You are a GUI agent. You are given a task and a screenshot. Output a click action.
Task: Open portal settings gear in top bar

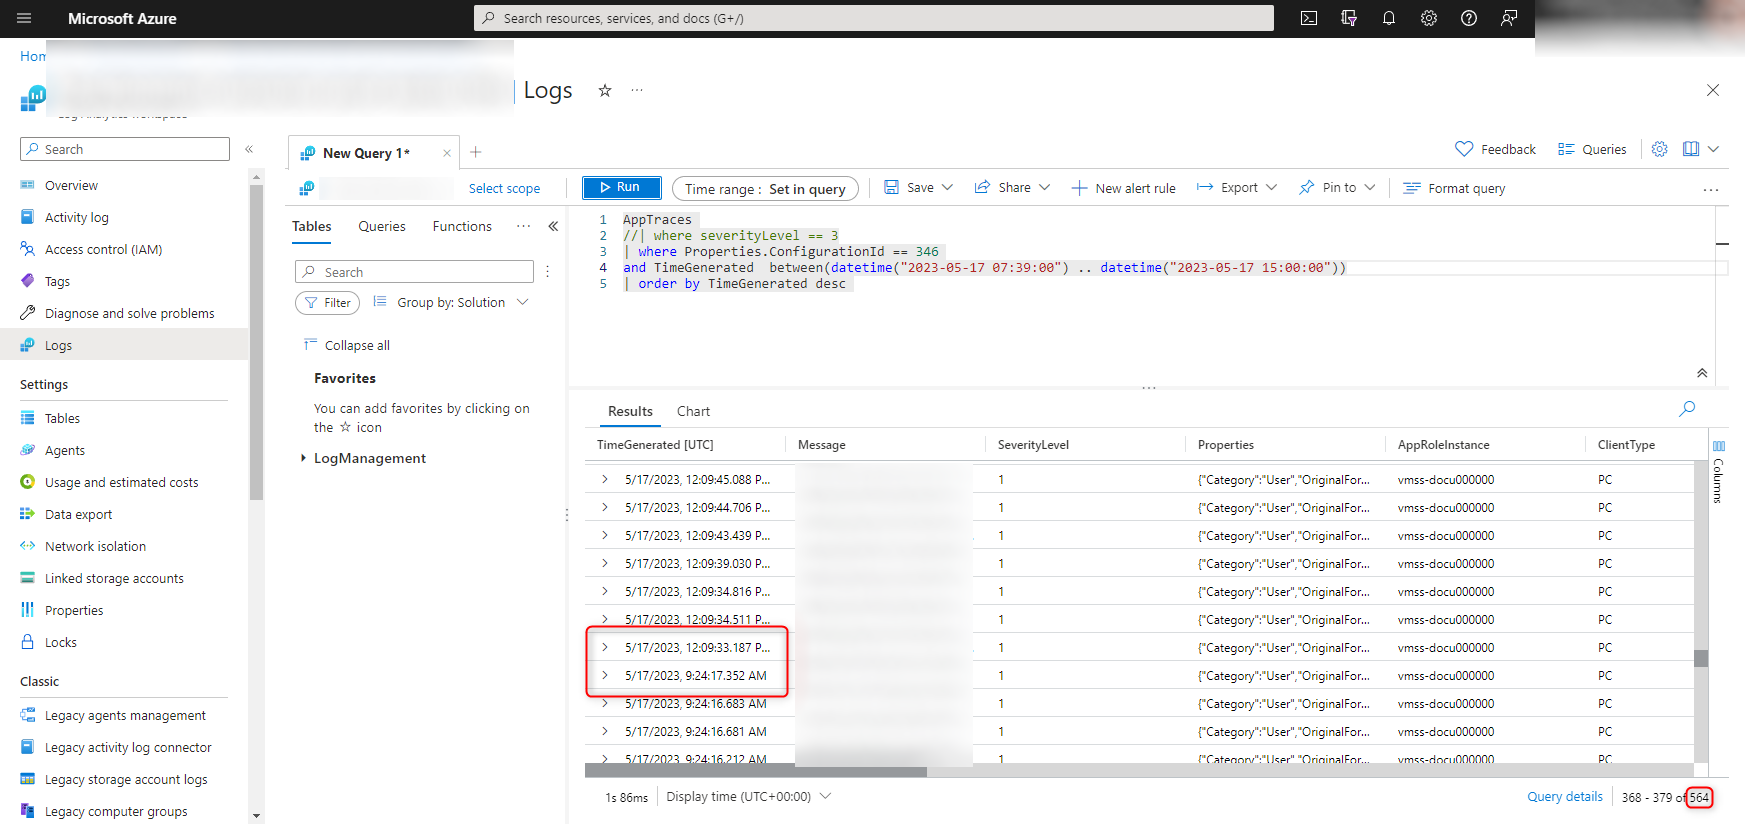1429,18
